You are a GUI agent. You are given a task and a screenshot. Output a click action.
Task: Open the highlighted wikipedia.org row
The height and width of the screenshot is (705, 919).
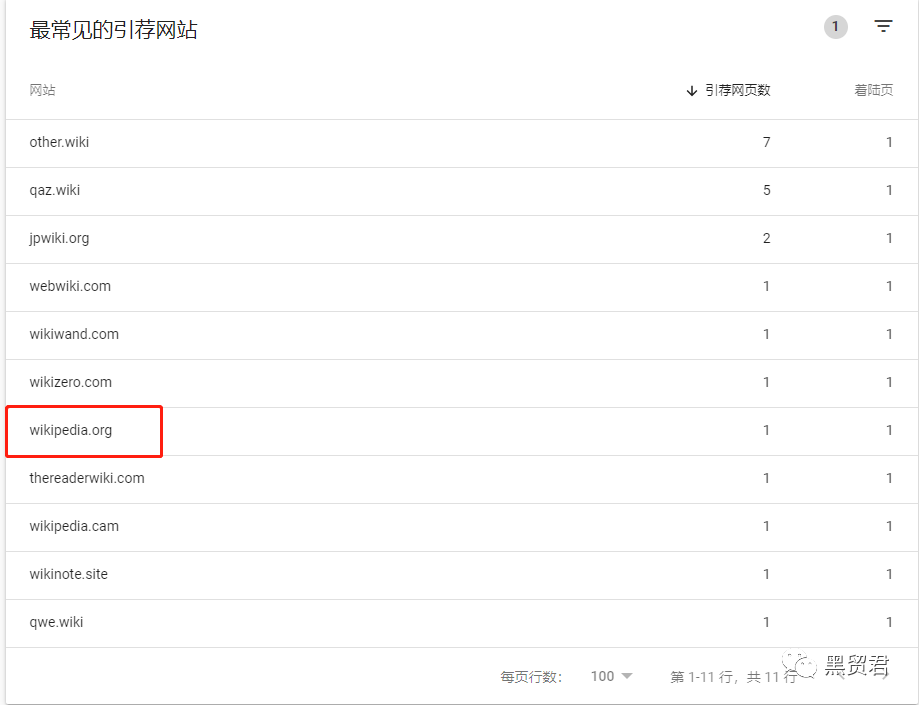click(x=71, y=430)
